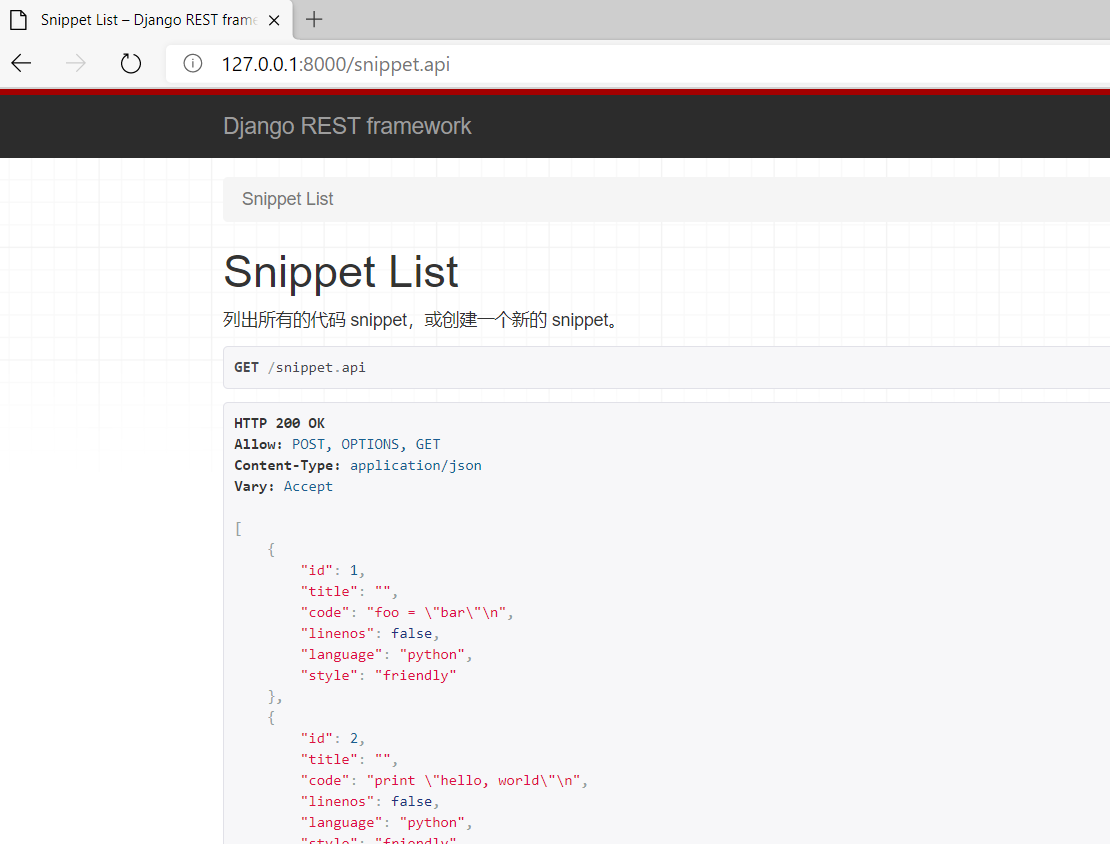Viewport: 1110px width, 844px height.
Task: Click the browser forward arrow
Action: [76, 64]
